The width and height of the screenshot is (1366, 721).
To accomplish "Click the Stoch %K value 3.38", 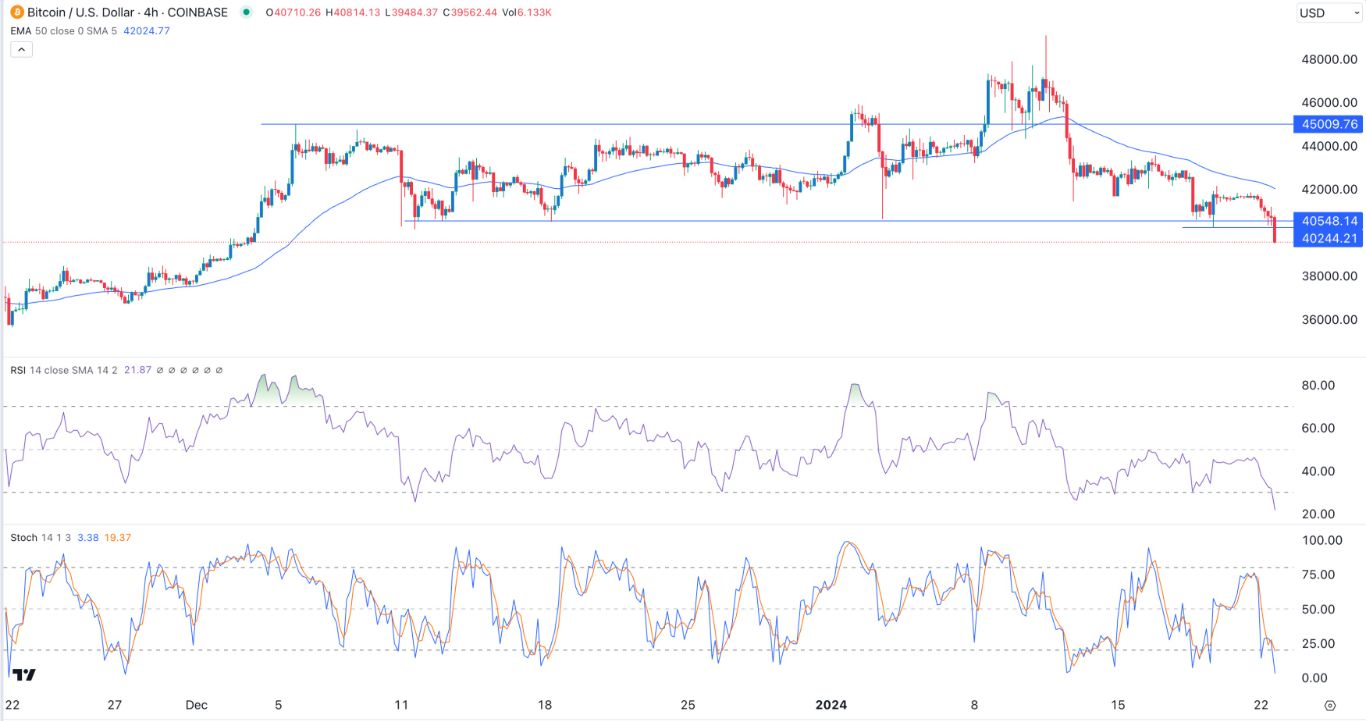I will coord(87,537).
